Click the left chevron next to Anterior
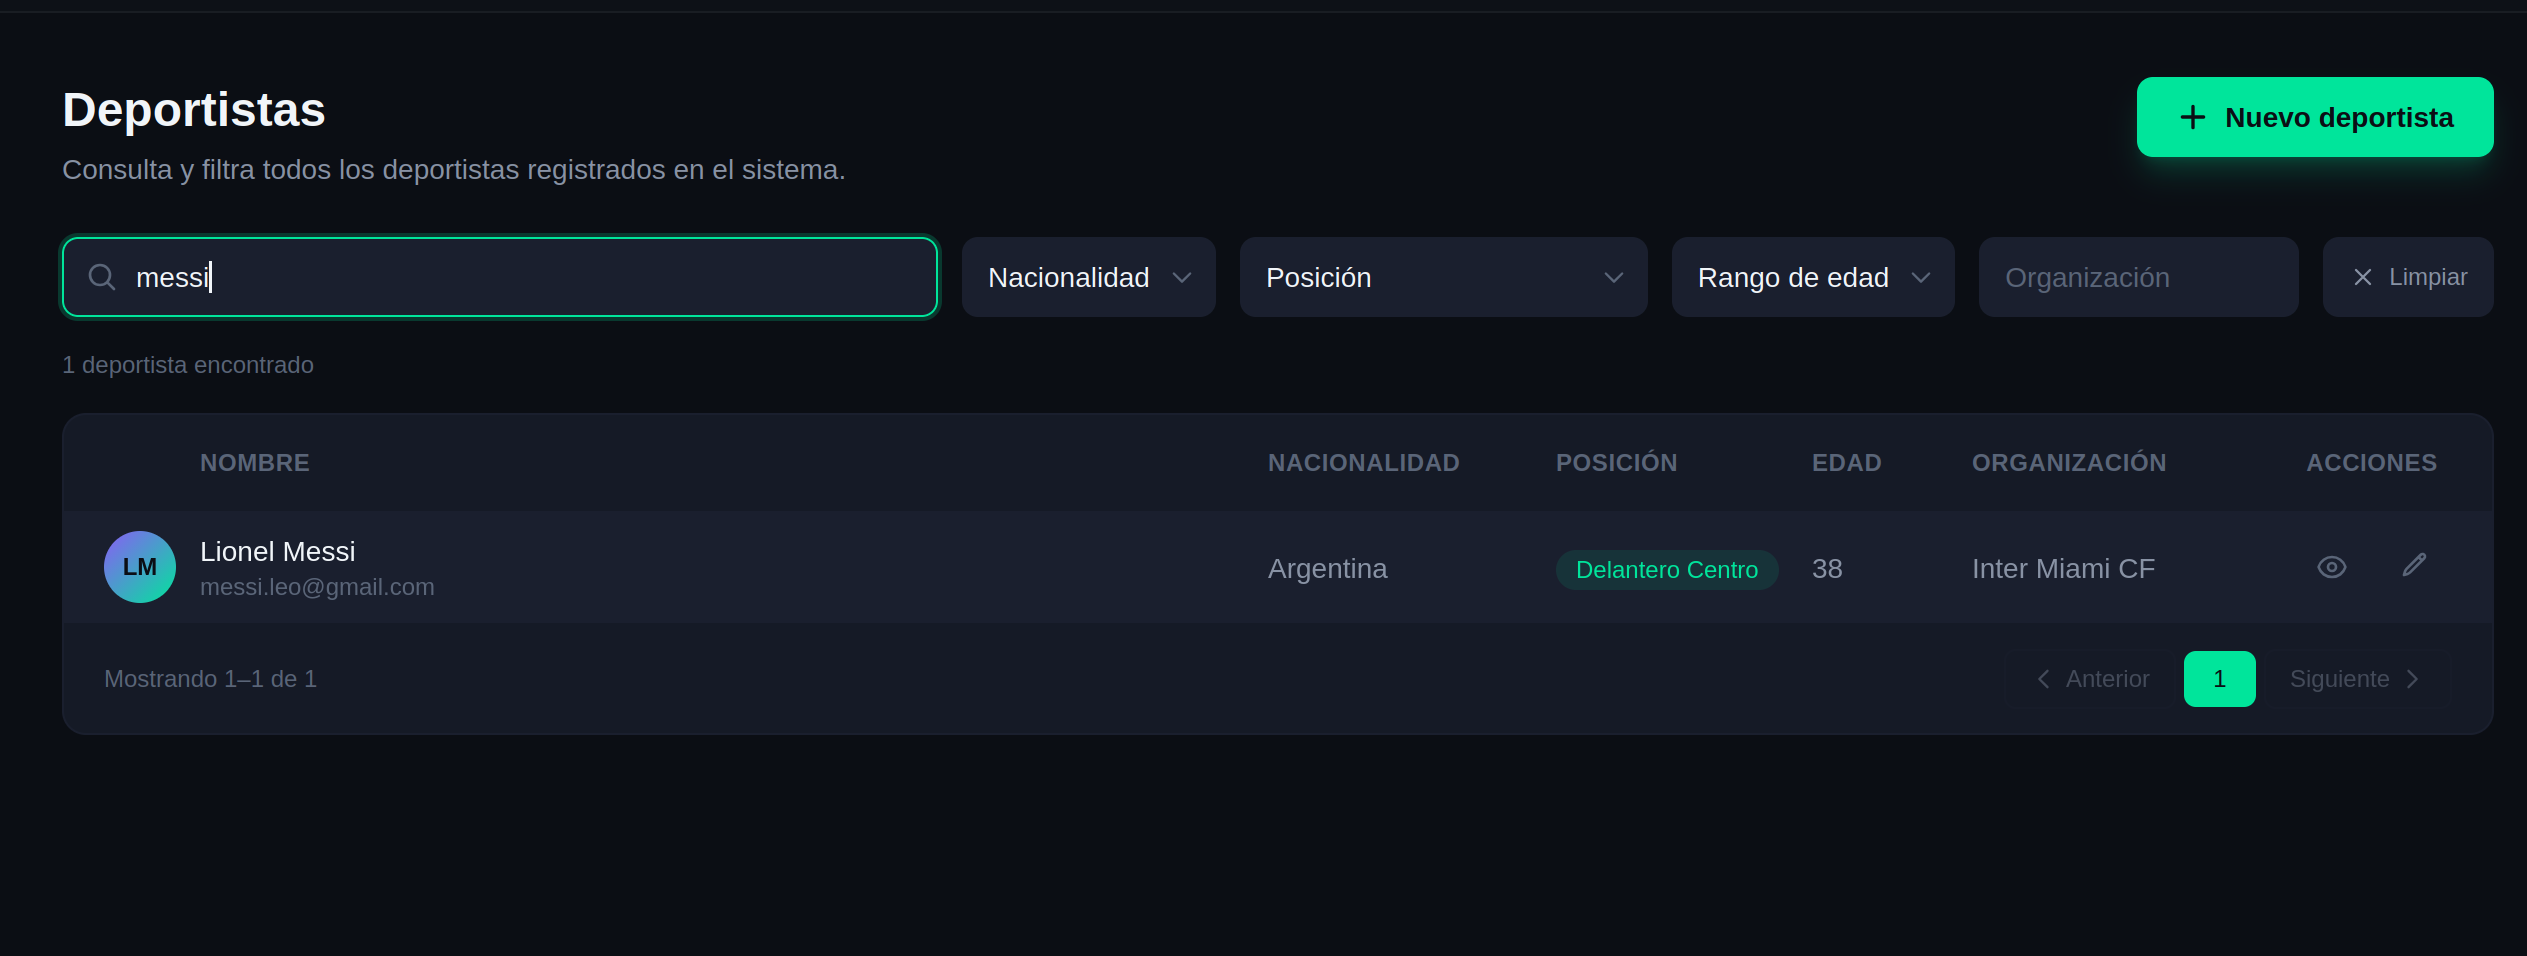Screen dimensions: 2527x956 point(2044,679)
